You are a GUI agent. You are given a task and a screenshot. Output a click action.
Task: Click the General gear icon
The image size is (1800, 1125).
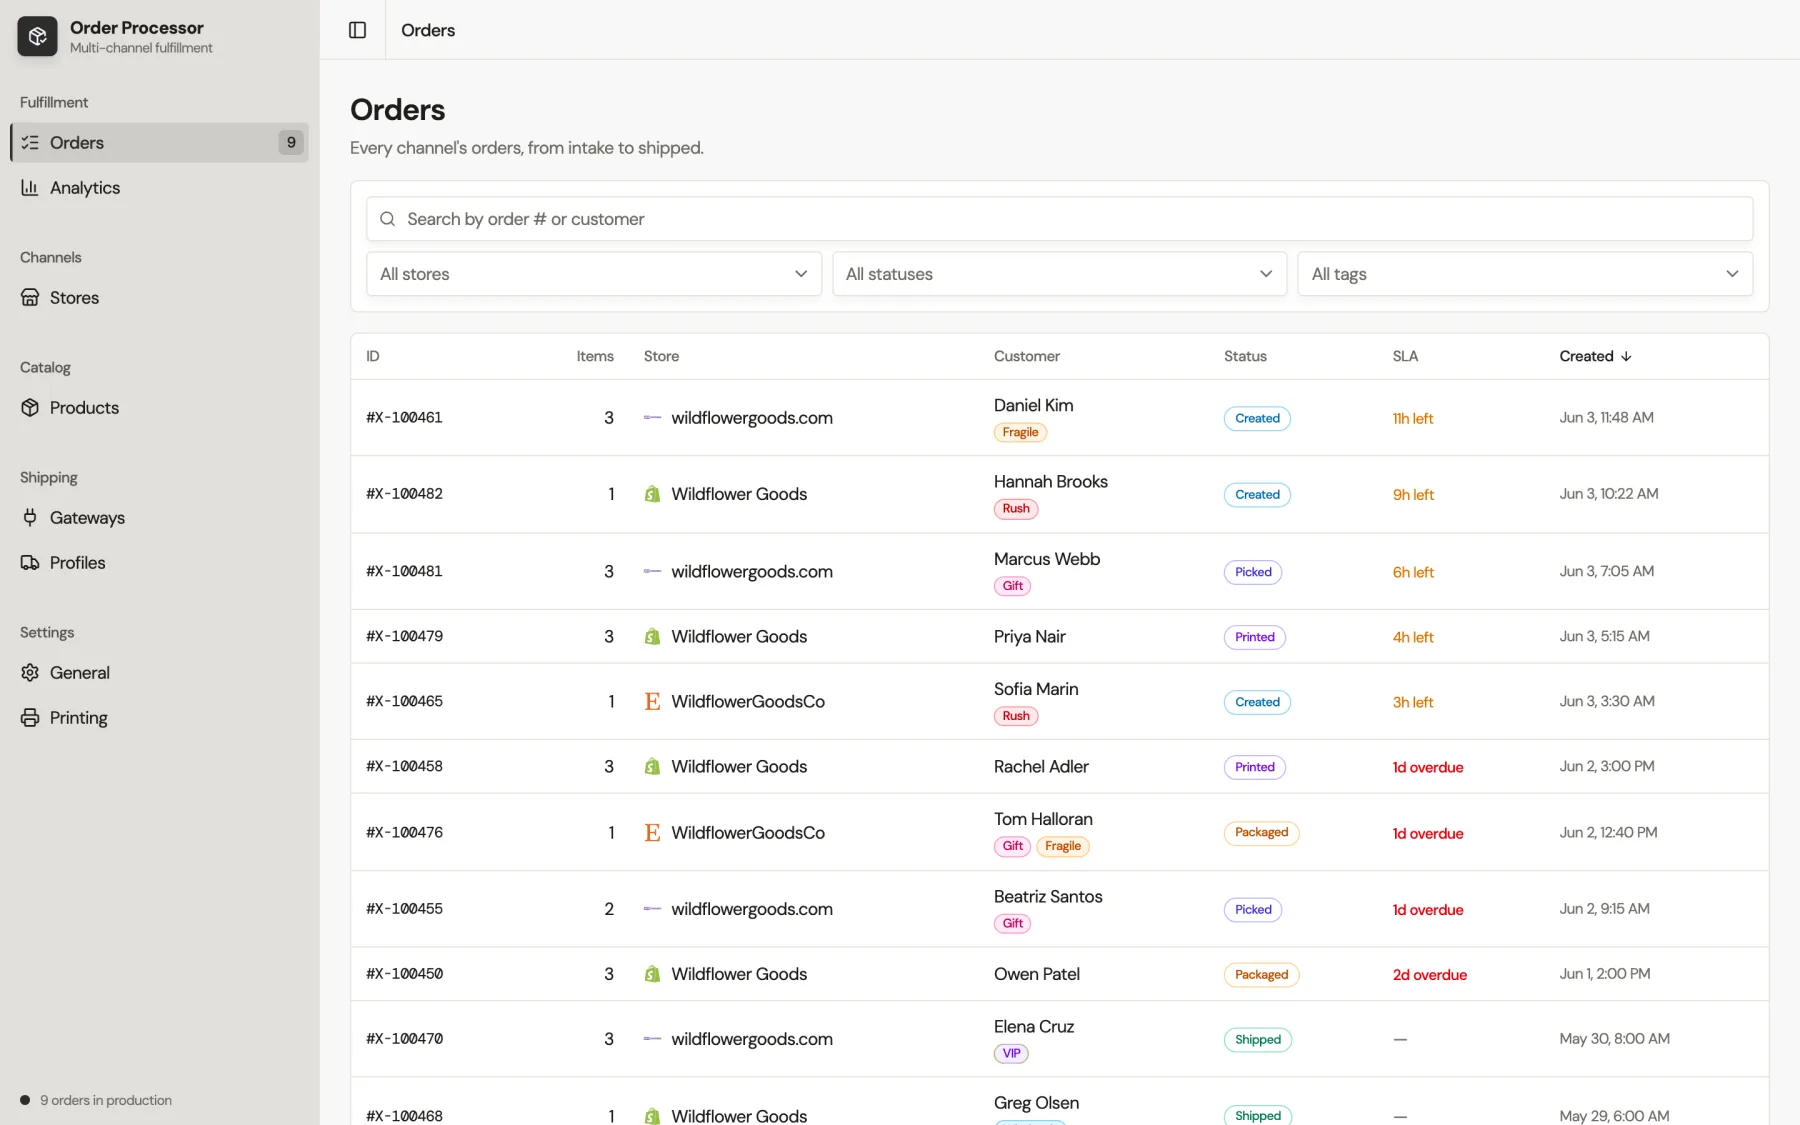[30, 673]
